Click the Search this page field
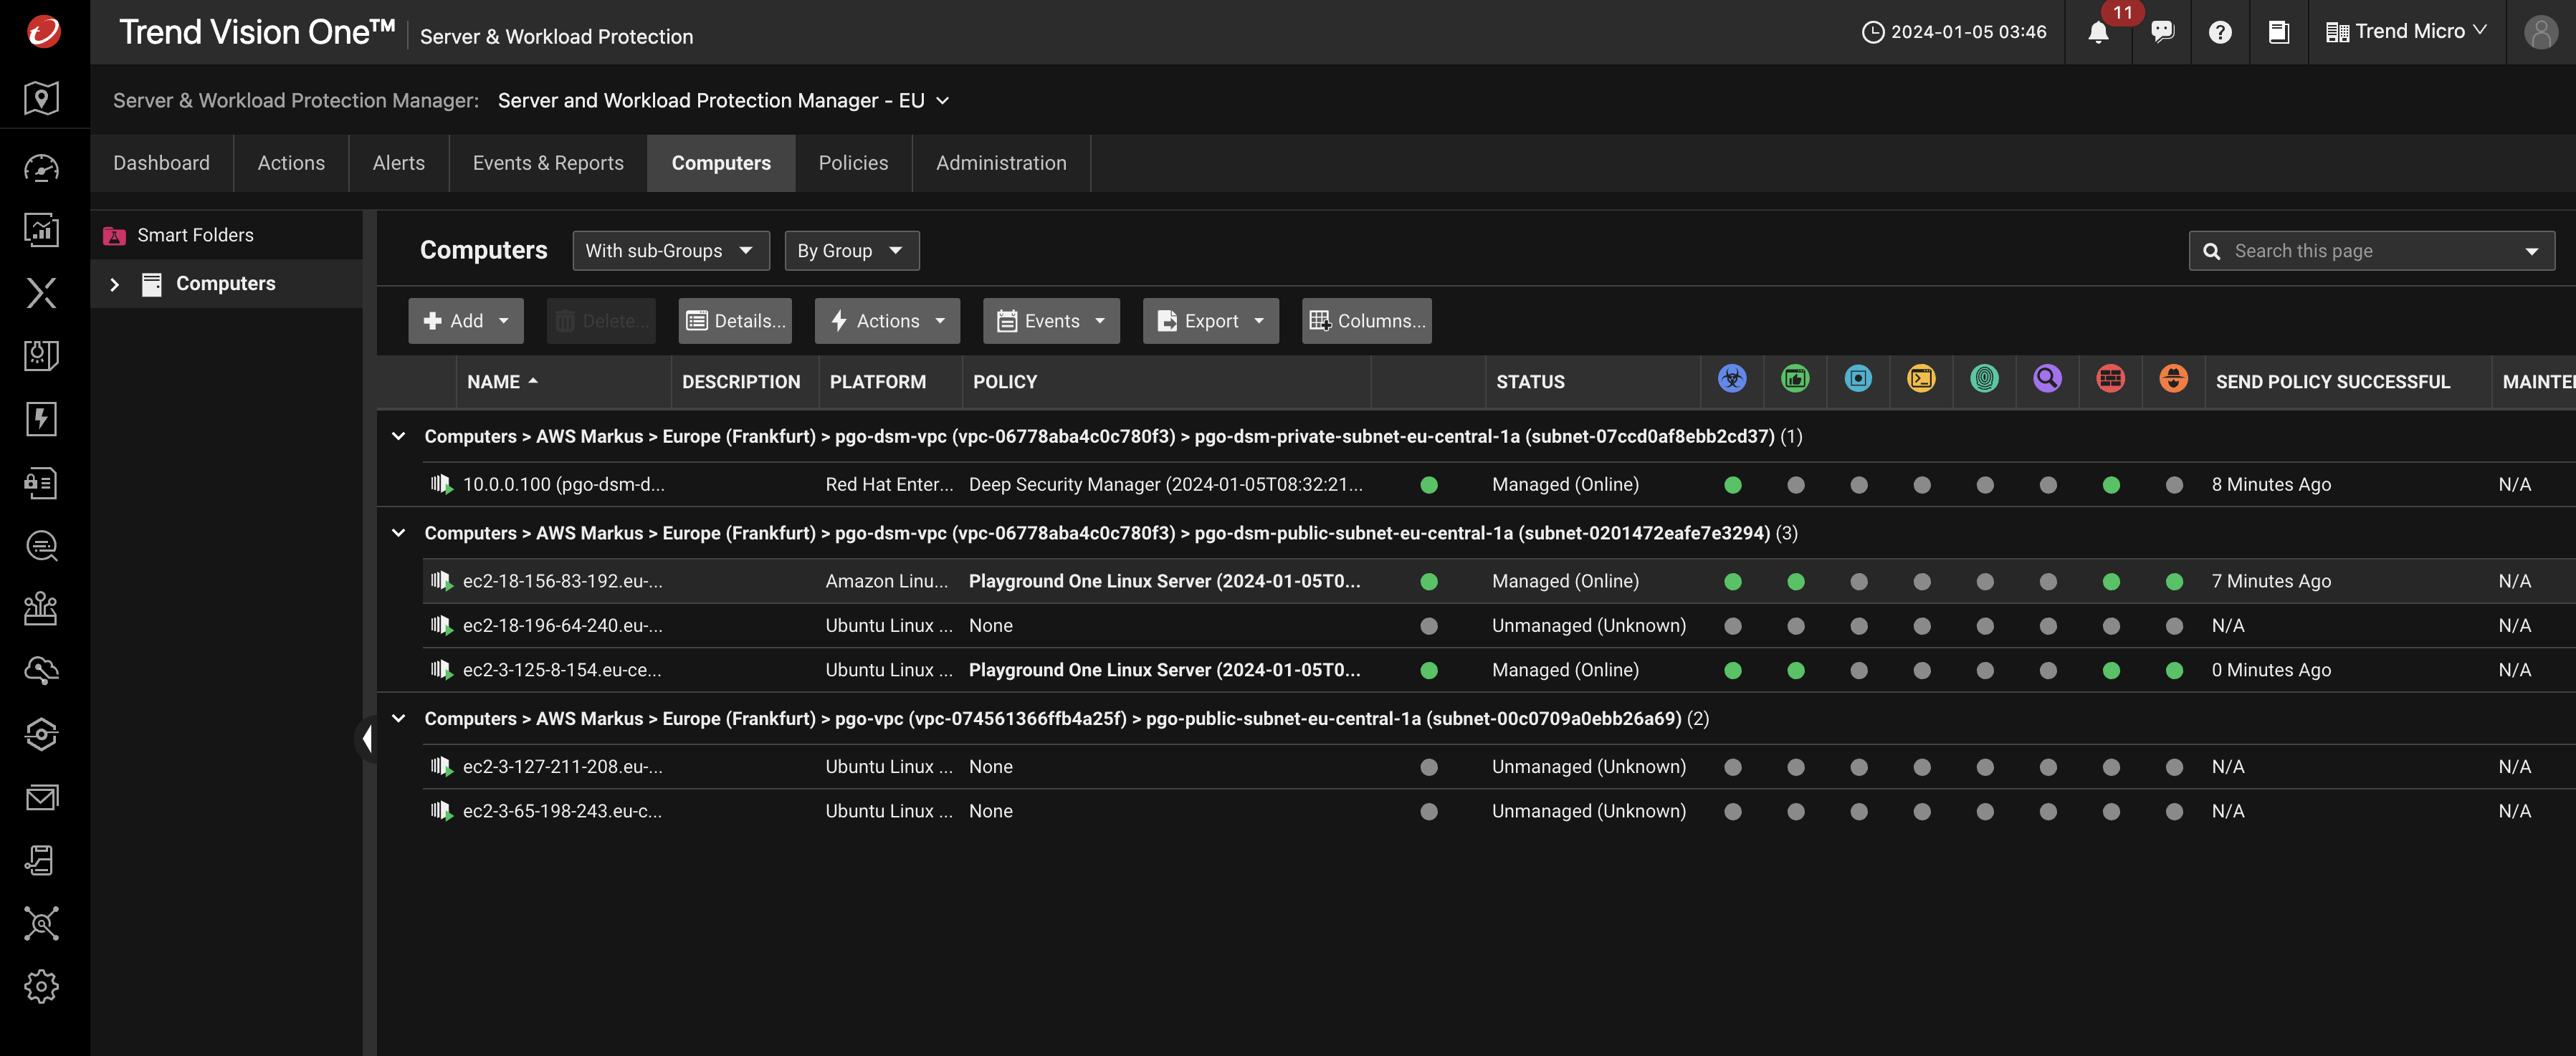Image resolution: width=2576 pixels, height=1056 pixels. pos(2370,251)
